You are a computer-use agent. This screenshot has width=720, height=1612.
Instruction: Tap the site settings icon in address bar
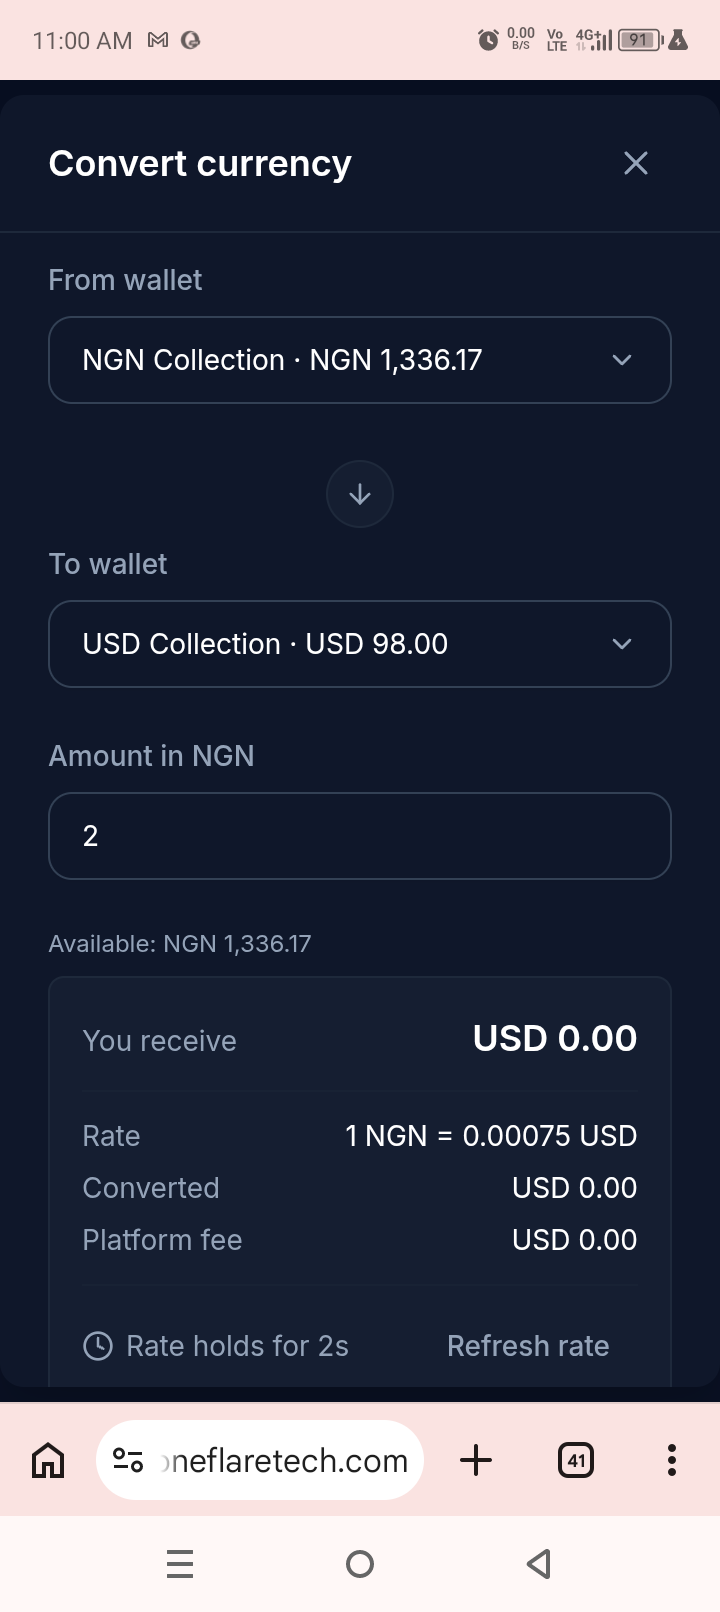(128, 1460)
